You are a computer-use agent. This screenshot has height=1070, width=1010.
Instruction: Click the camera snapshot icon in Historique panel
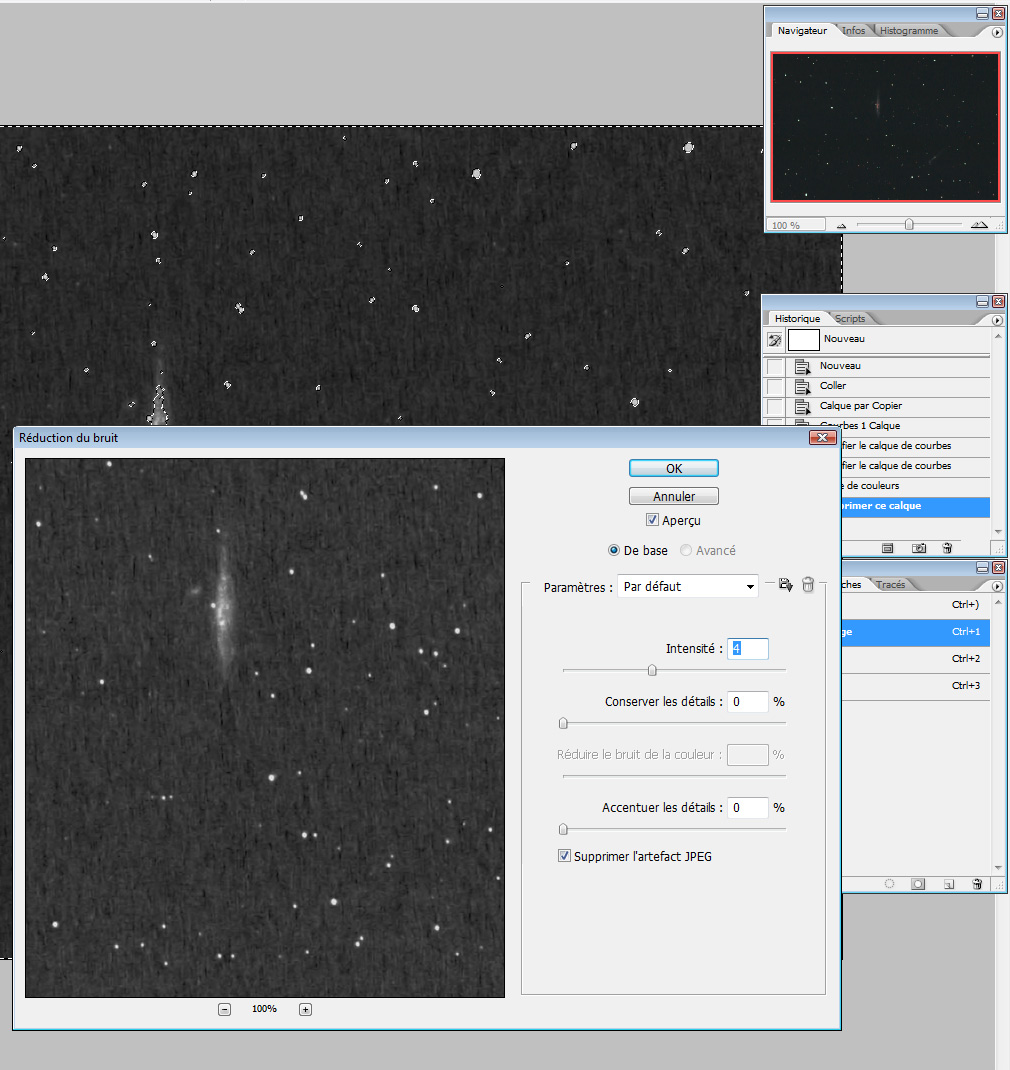point(919,548)
